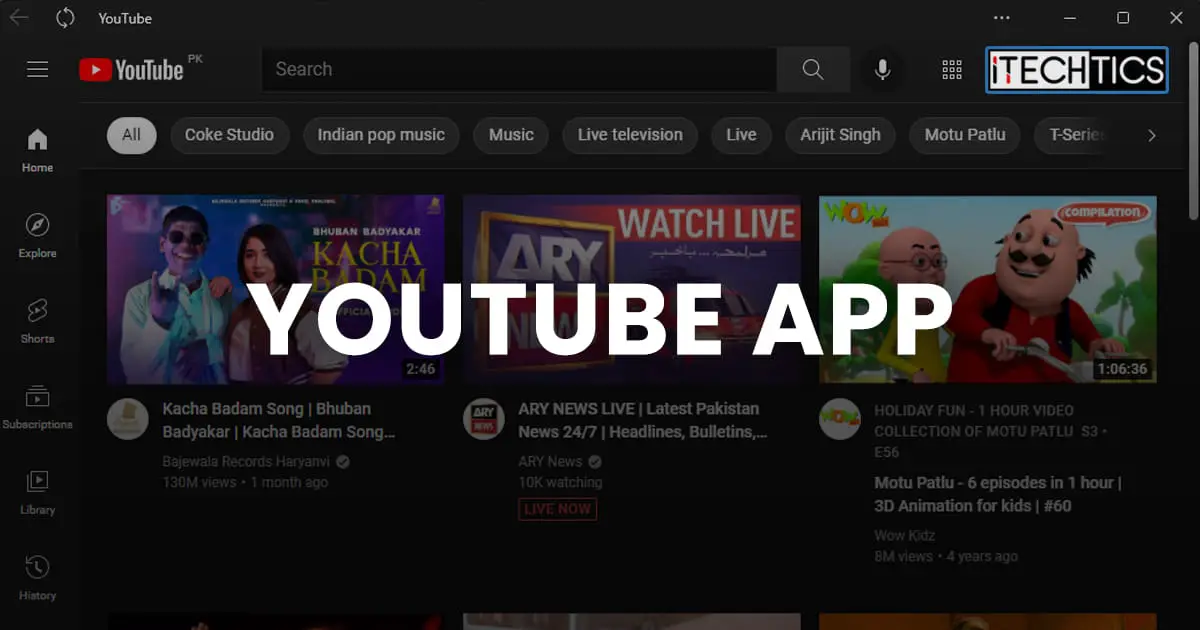Select the Arijit Singh chip

[840, 135]
